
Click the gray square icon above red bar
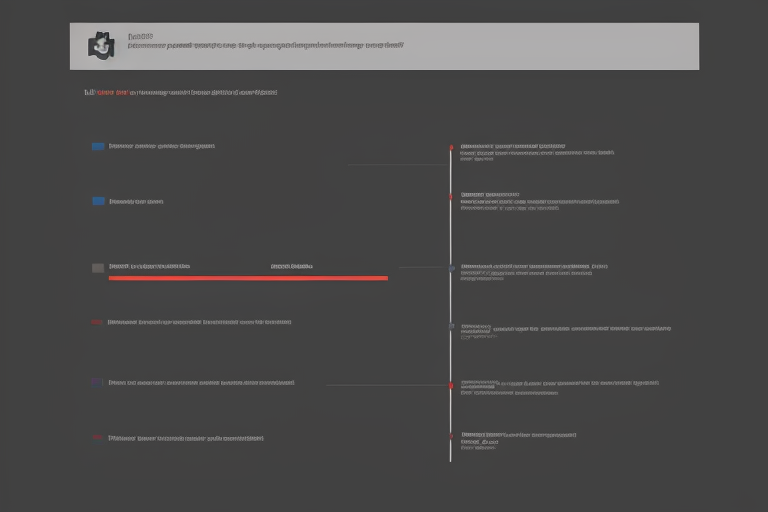(x=98, y=268)
